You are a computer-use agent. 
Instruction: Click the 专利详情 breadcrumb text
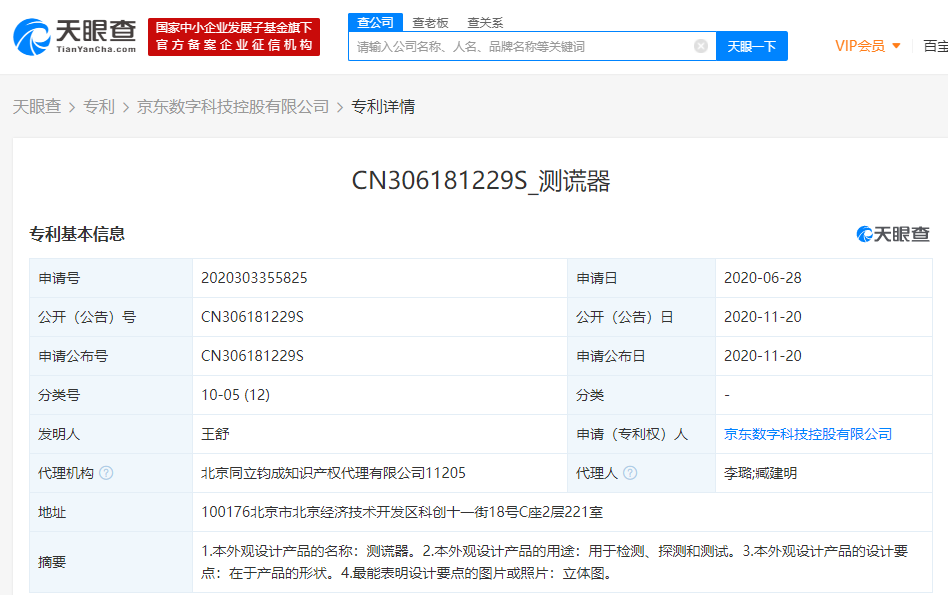tap(383, 106)
